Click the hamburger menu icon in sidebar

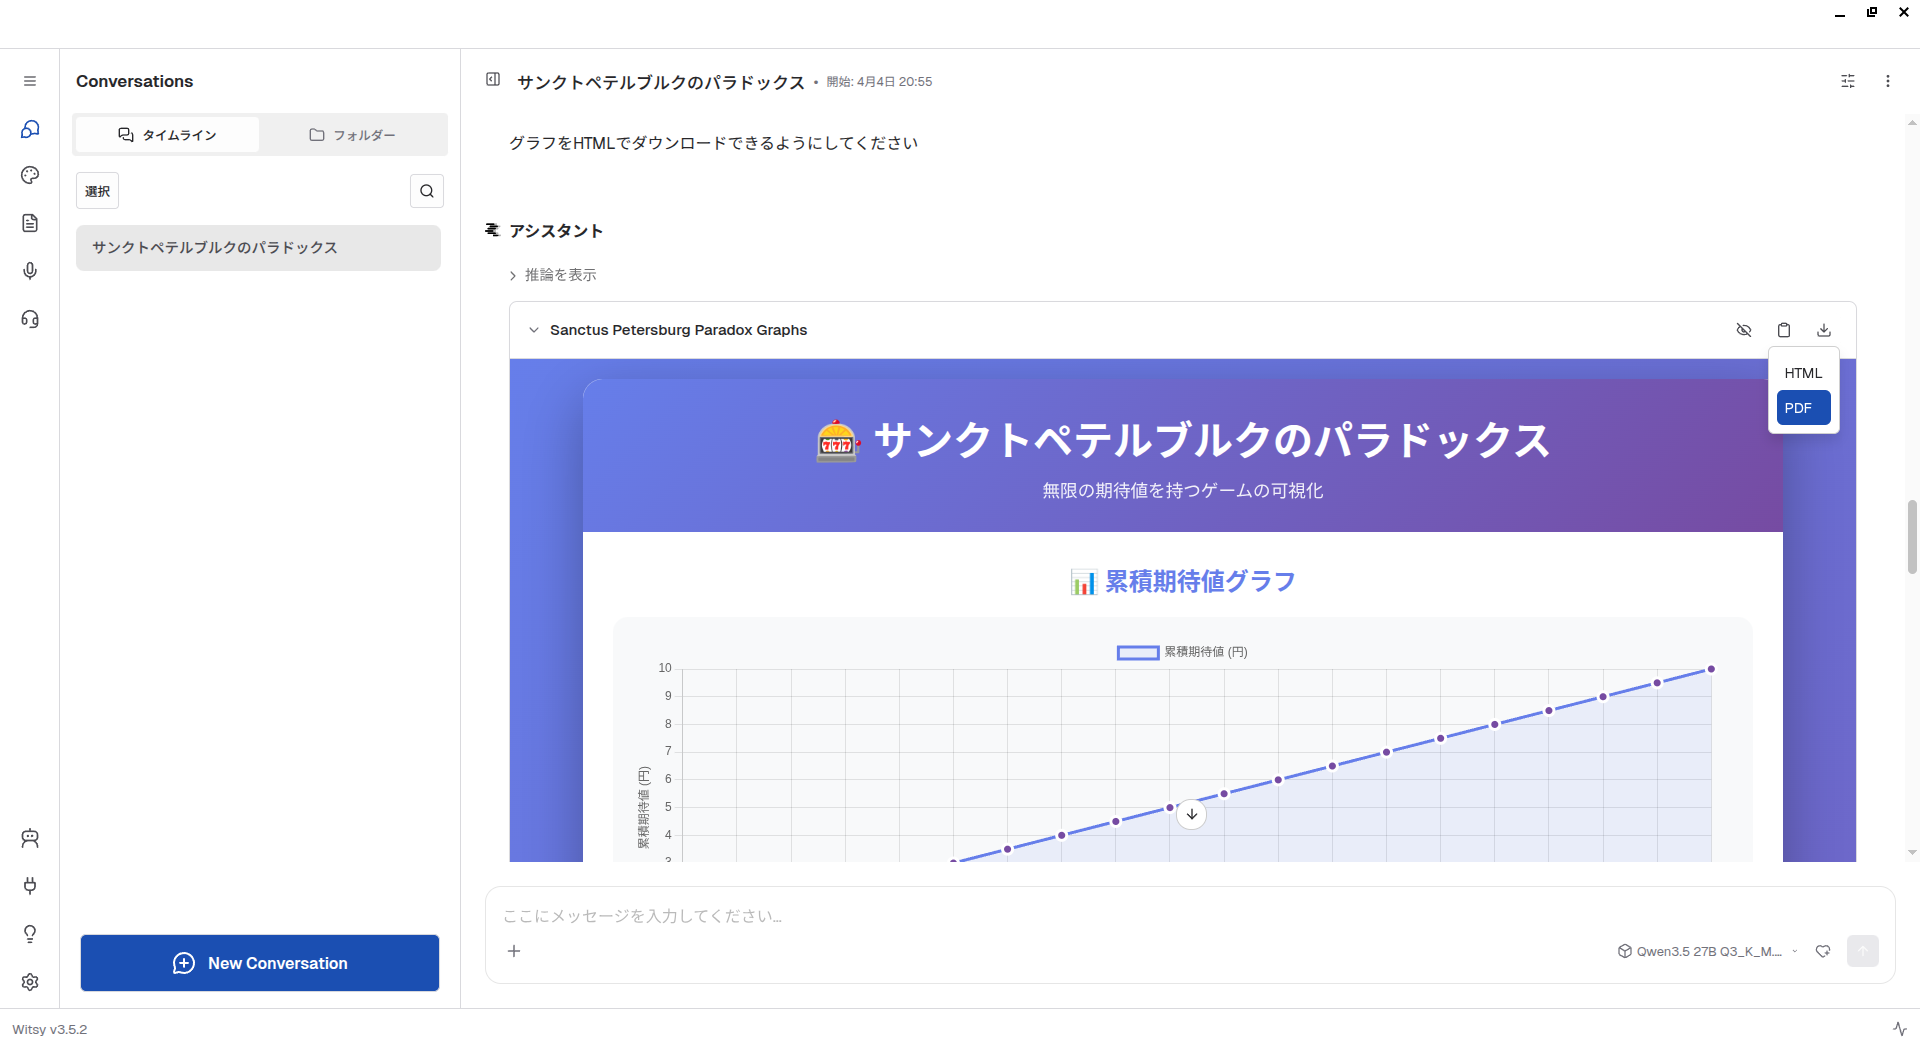tap(30, 81)
